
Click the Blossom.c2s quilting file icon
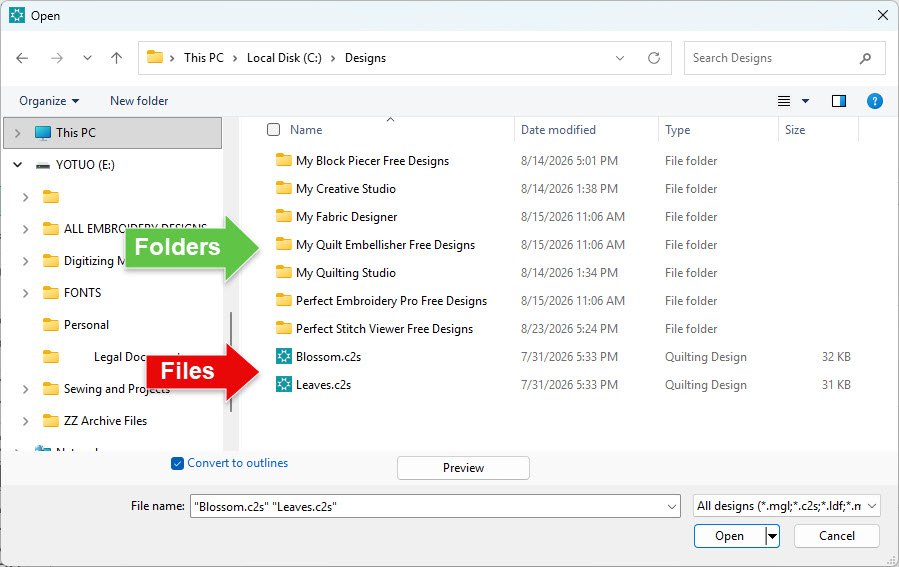coord(284,356)
